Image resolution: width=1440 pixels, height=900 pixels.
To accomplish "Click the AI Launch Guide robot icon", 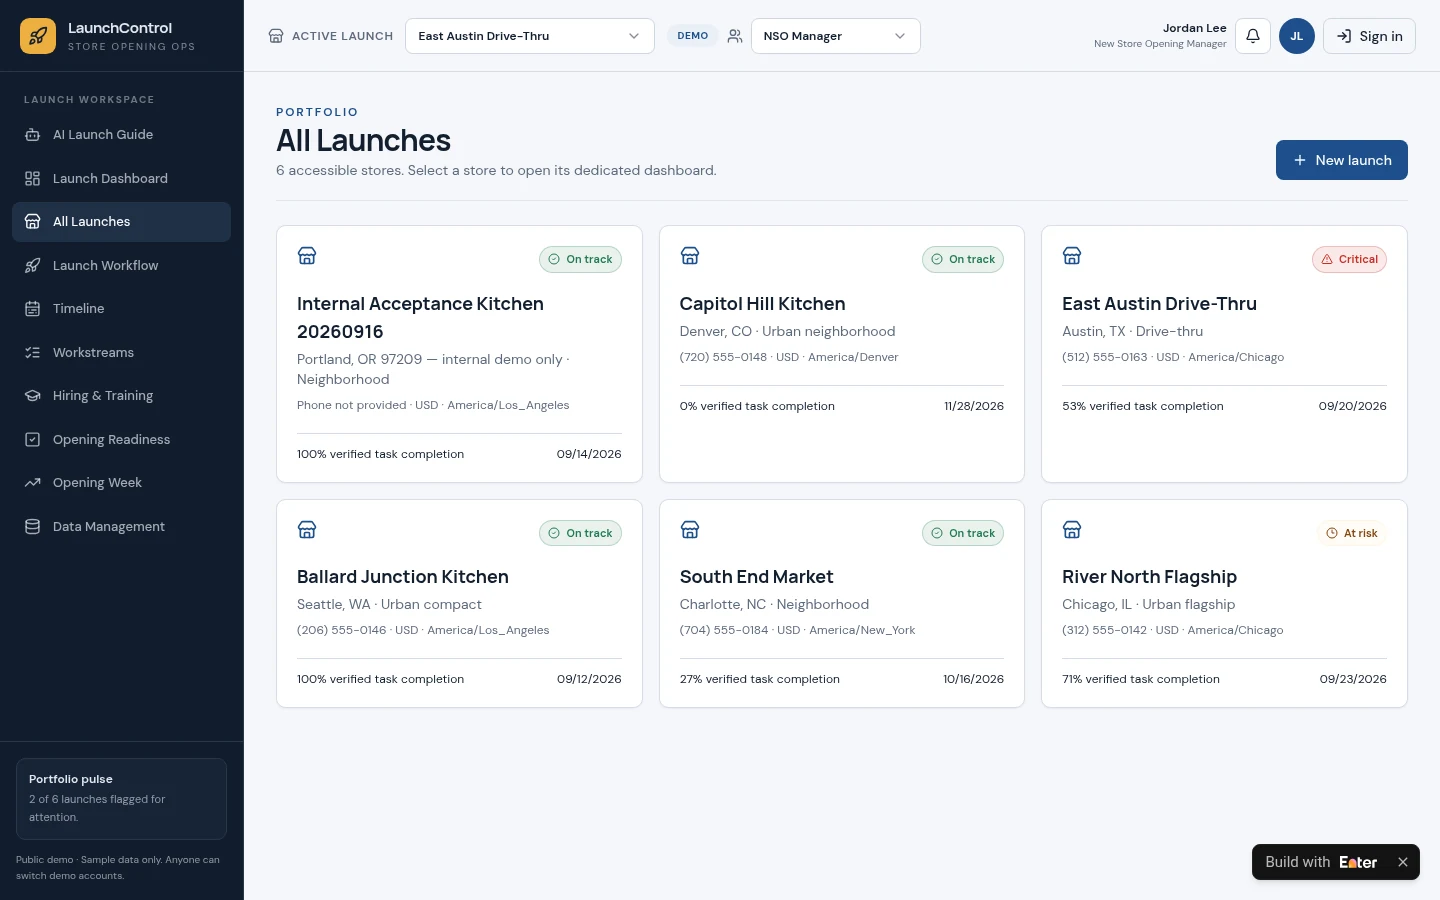I will point(32,135).
